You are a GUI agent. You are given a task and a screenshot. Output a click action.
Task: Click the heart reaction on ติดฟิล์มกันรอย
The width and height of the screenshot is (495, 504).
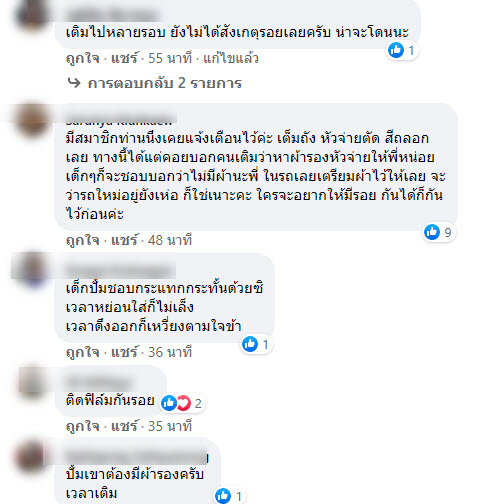pyautogui.click(x=184, y=403)
